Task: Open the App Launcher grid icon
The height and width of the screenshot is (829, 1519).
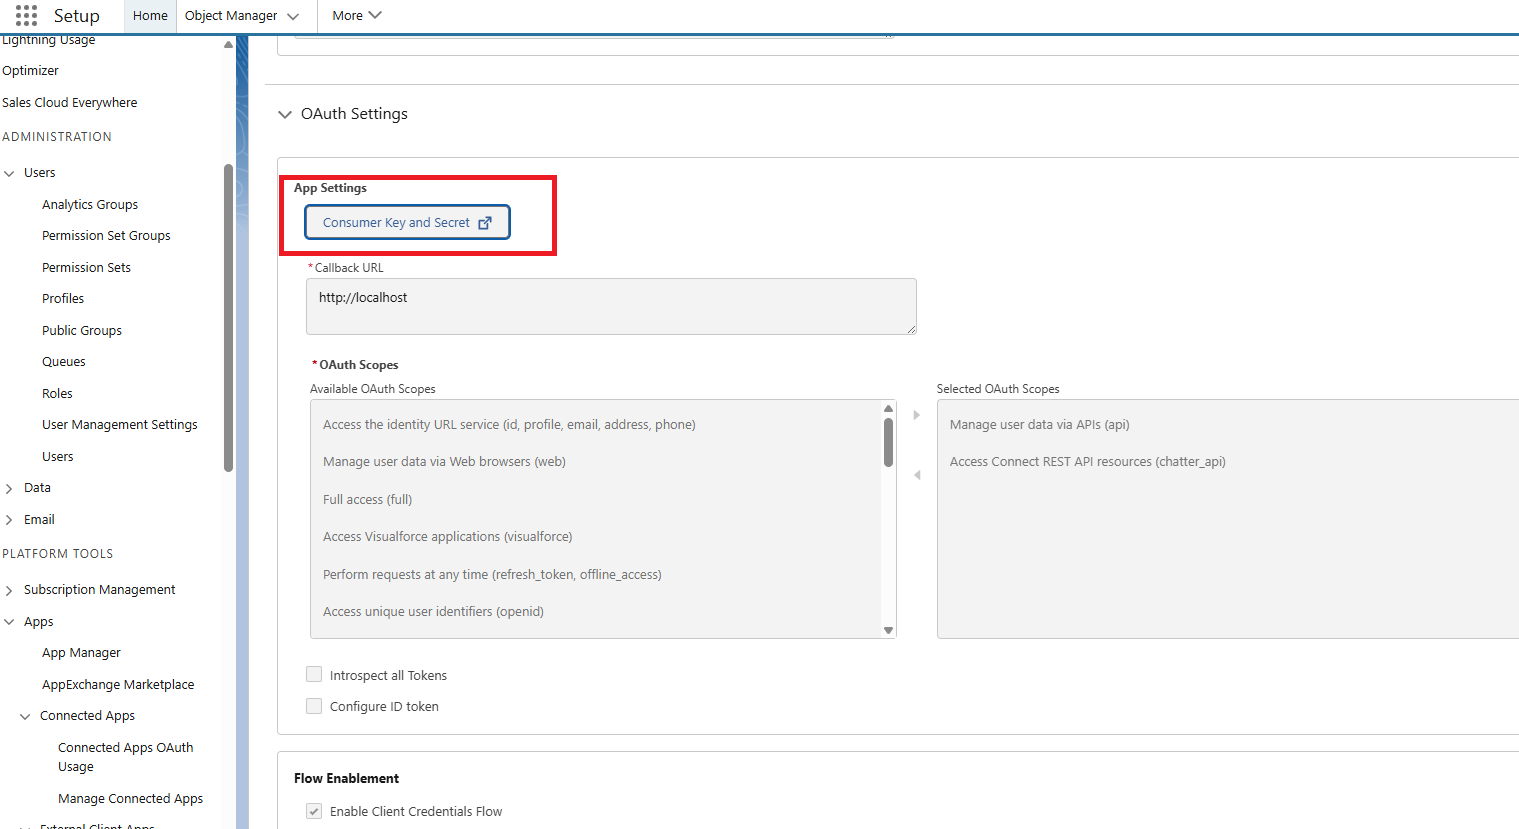Action: click(26, 15)
